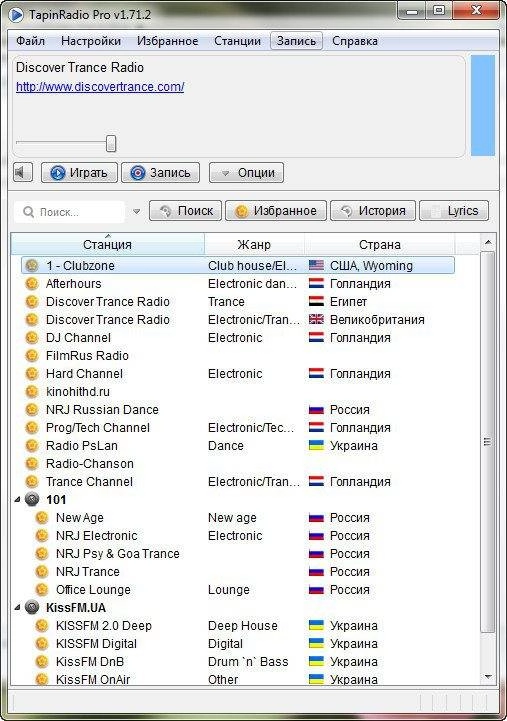Click the star icon beside 1 - Clubzone
Viewport: 507px width, 721px height.
pos(32,265)
